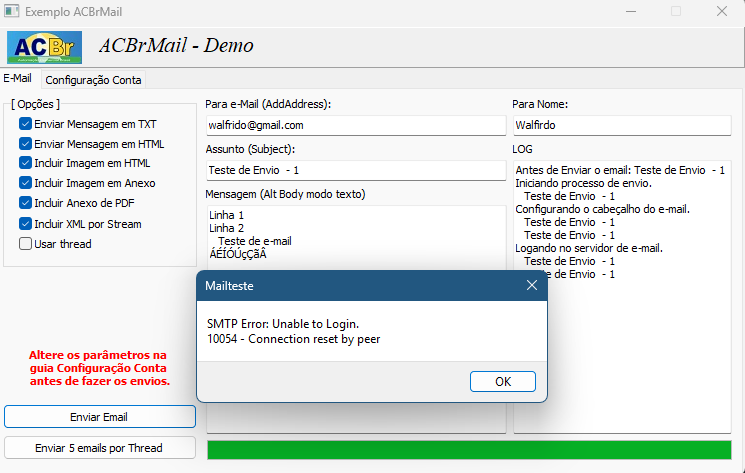
Task: Close the Exemplo ACBrMail main window
Action: pyautogui.click(x=722, y=11)
